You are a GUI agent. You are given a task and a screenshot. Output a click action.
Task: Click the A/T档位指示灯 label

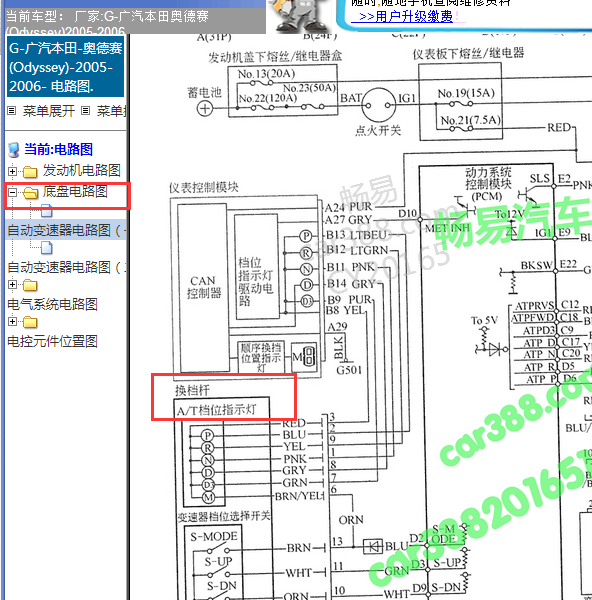coord(216,411)
